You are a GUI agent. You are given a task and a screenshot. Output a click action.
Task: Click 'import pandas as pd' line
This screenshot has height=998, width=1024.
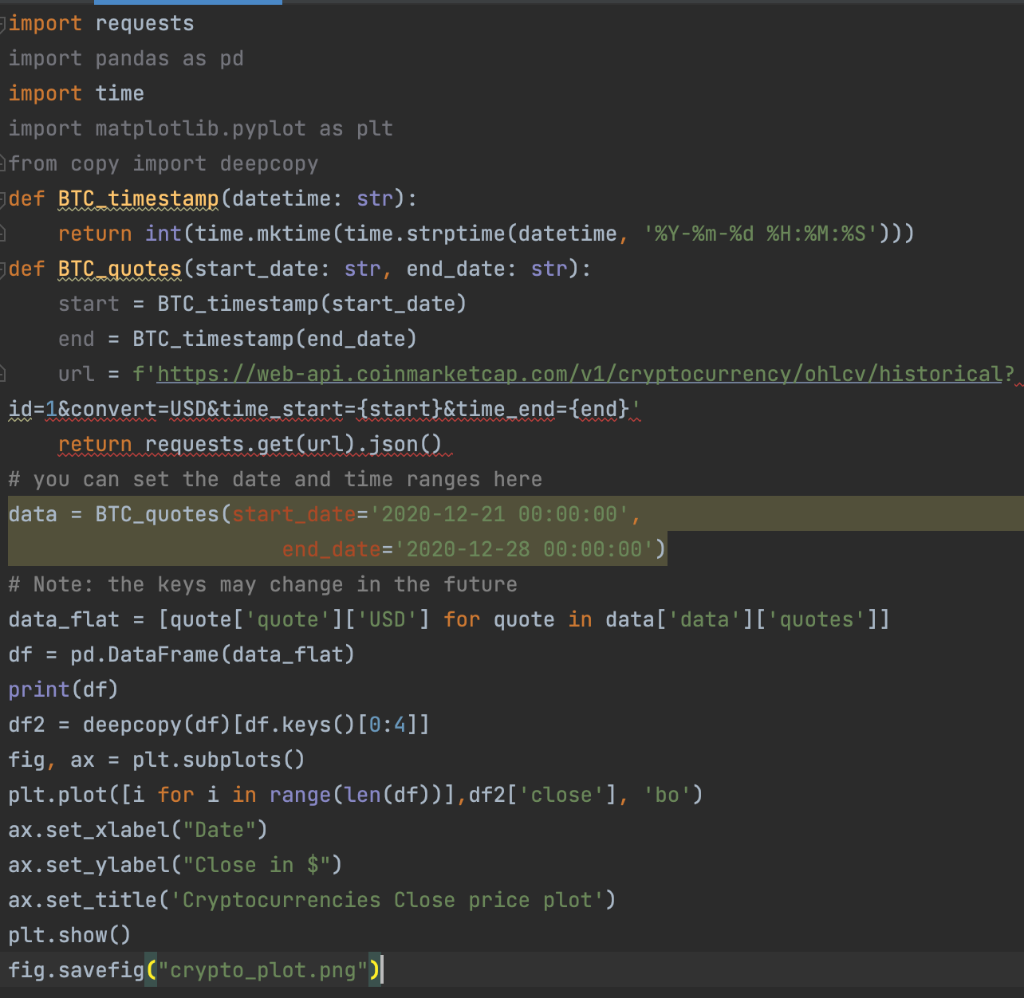126,59
